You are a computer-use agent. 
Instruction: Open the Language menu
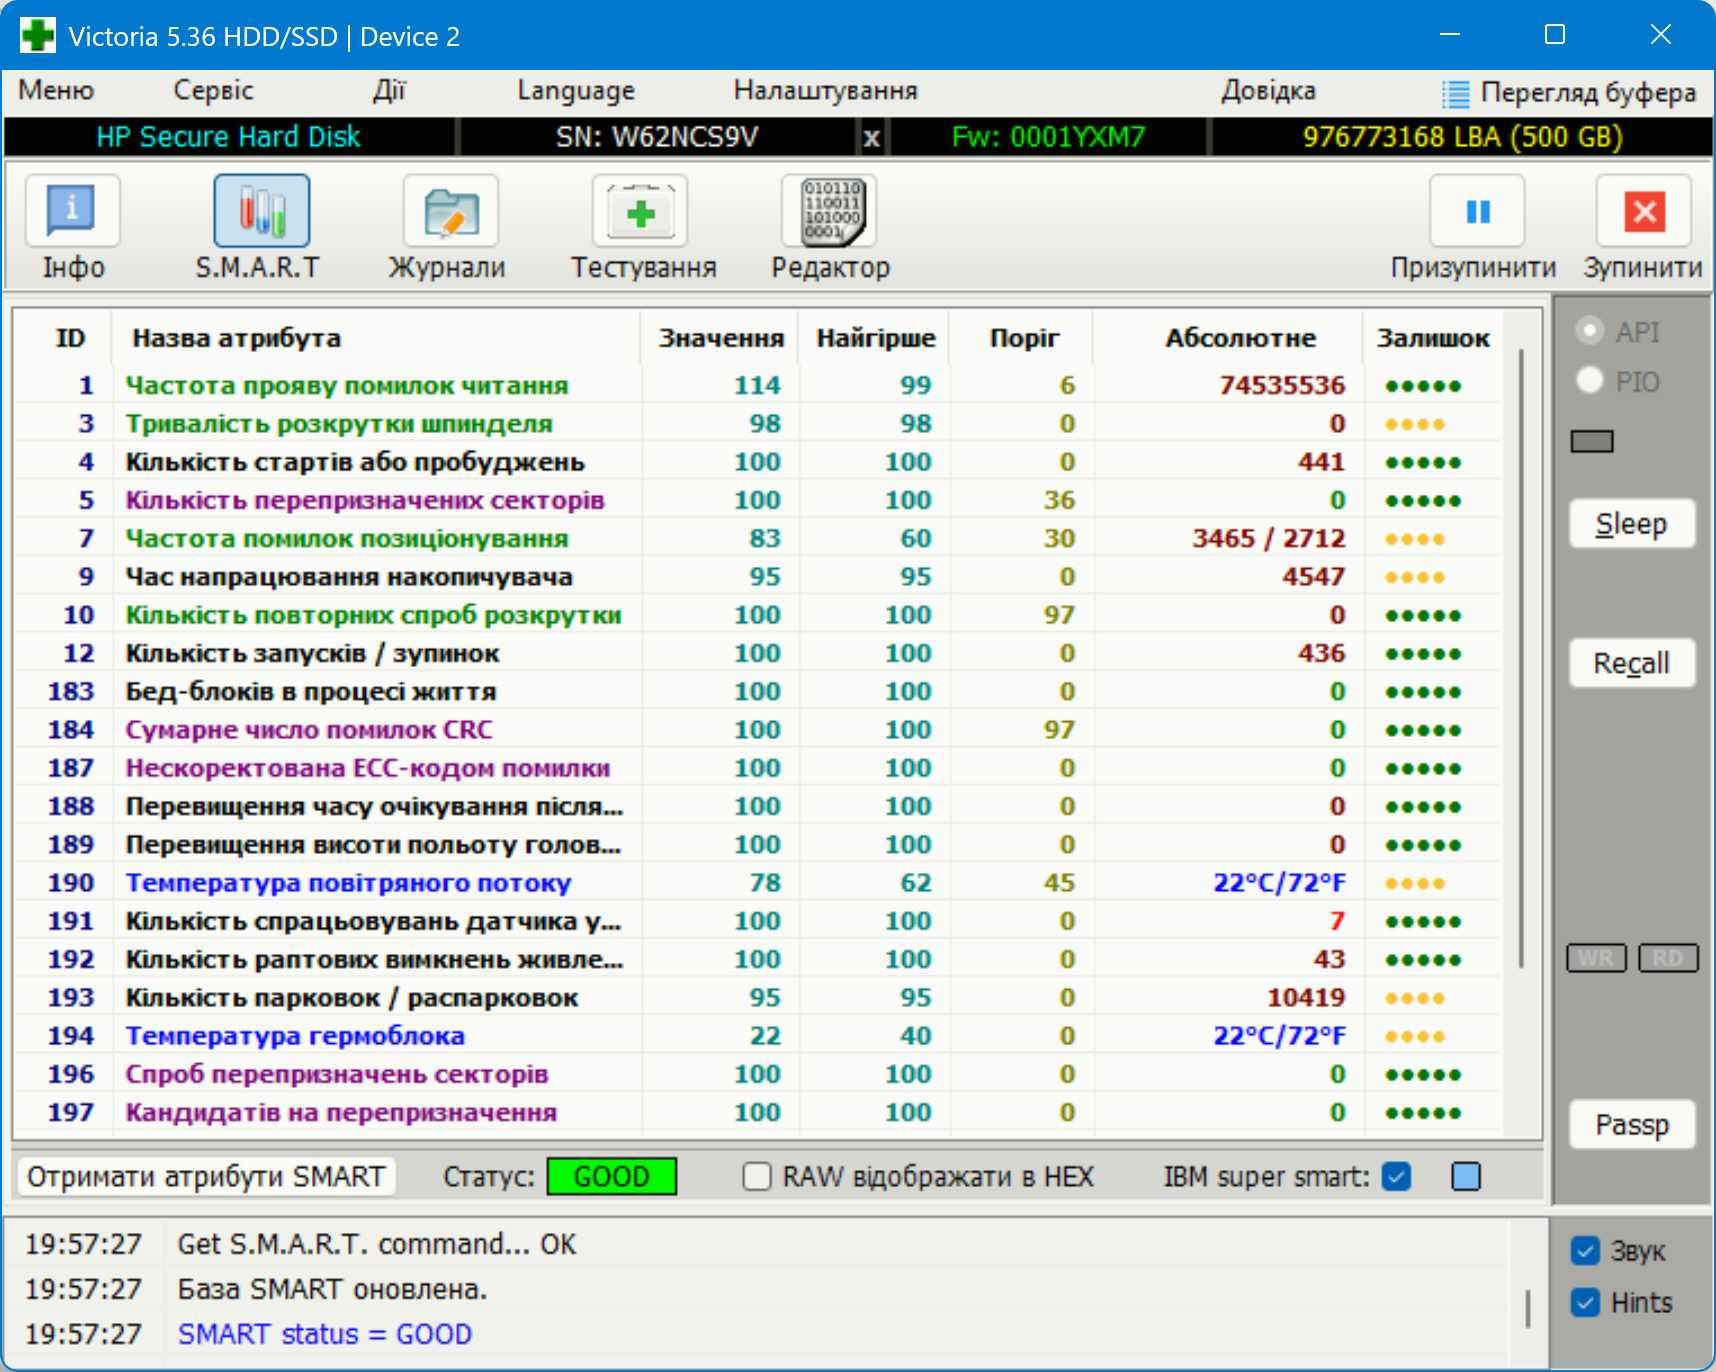pyautogui.click(x=576, y=91)
